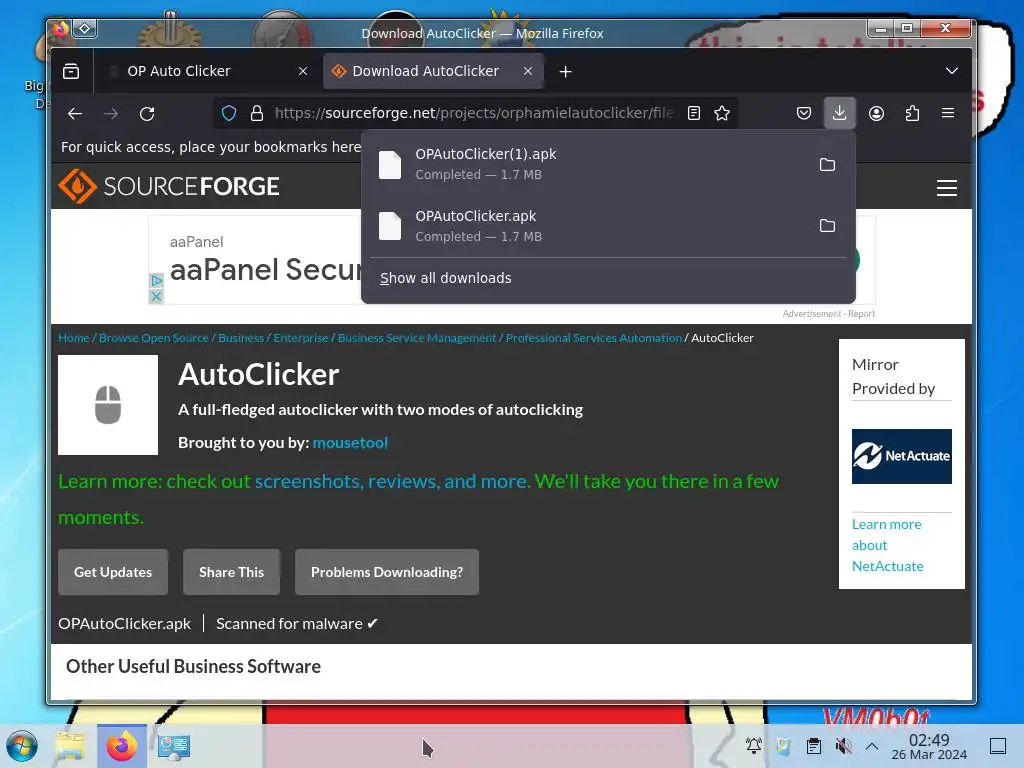Click Get Updates button
This screenshot has width=1024, height=768.
[113, 572]
